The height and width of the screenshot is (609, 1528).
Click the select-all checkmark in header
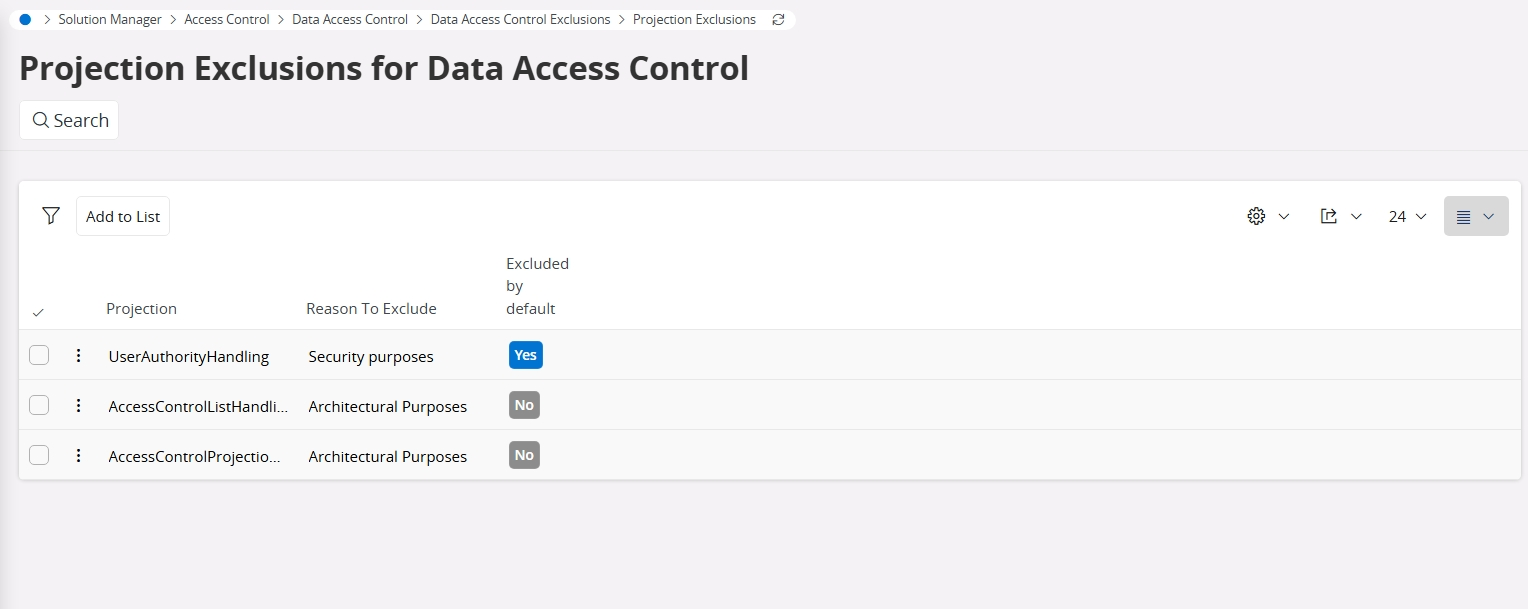pyautogui.click(x=38, y=312)
